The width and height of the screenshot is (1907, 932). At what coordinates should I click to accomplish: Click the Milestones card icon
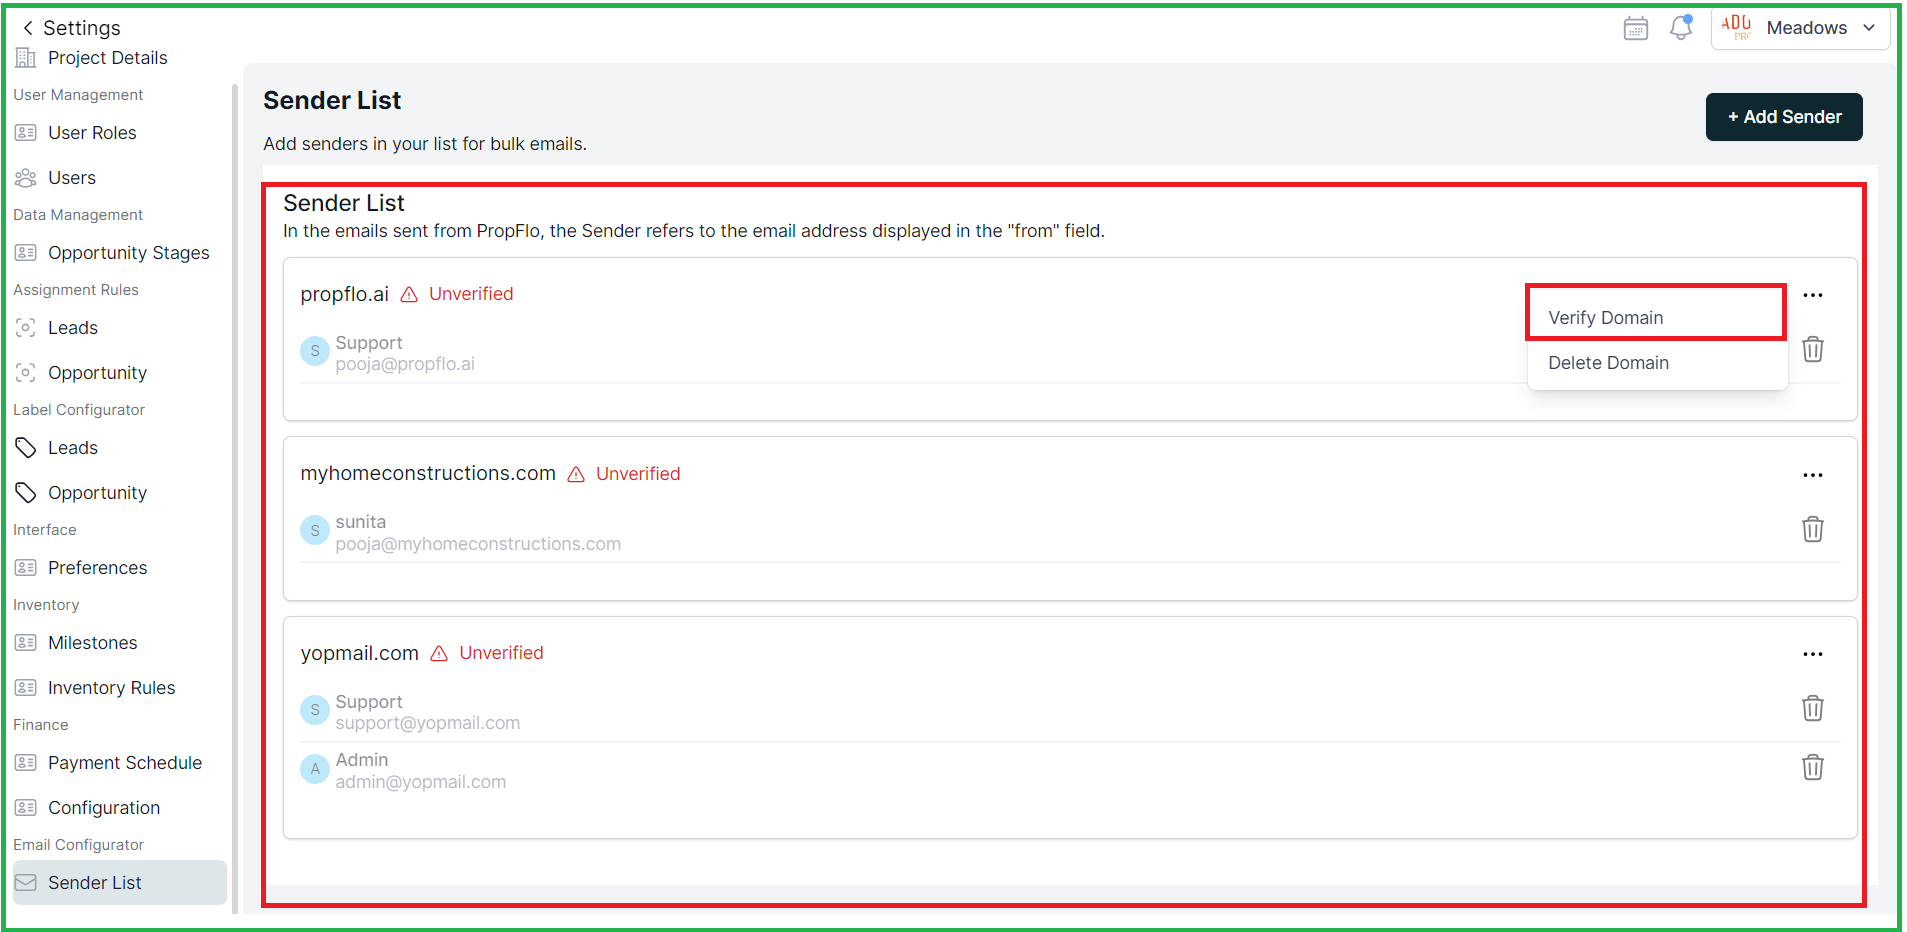click(26, 643)
